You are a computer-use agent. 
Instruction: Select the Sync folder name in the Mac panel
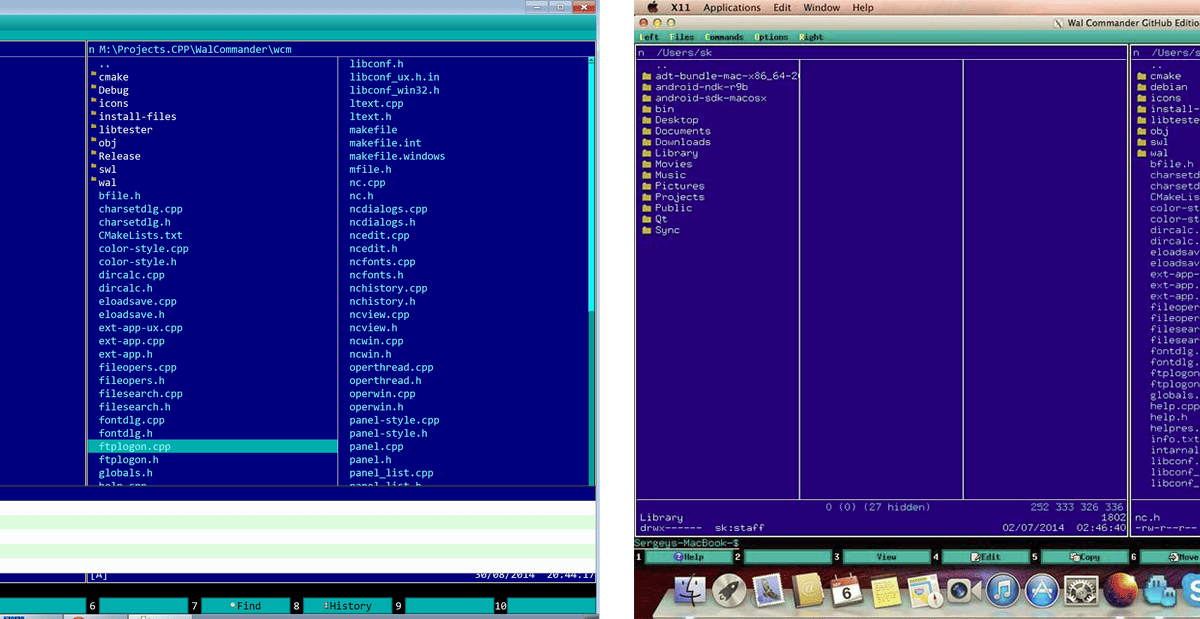point(668,230)
